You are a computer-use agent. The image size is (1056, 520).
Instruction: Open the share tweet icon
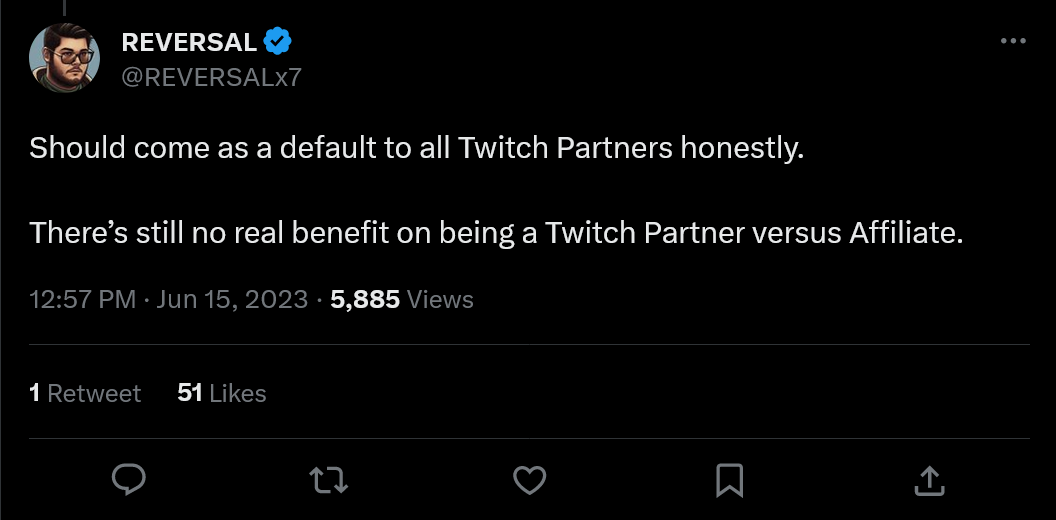[x=929, y=480]
